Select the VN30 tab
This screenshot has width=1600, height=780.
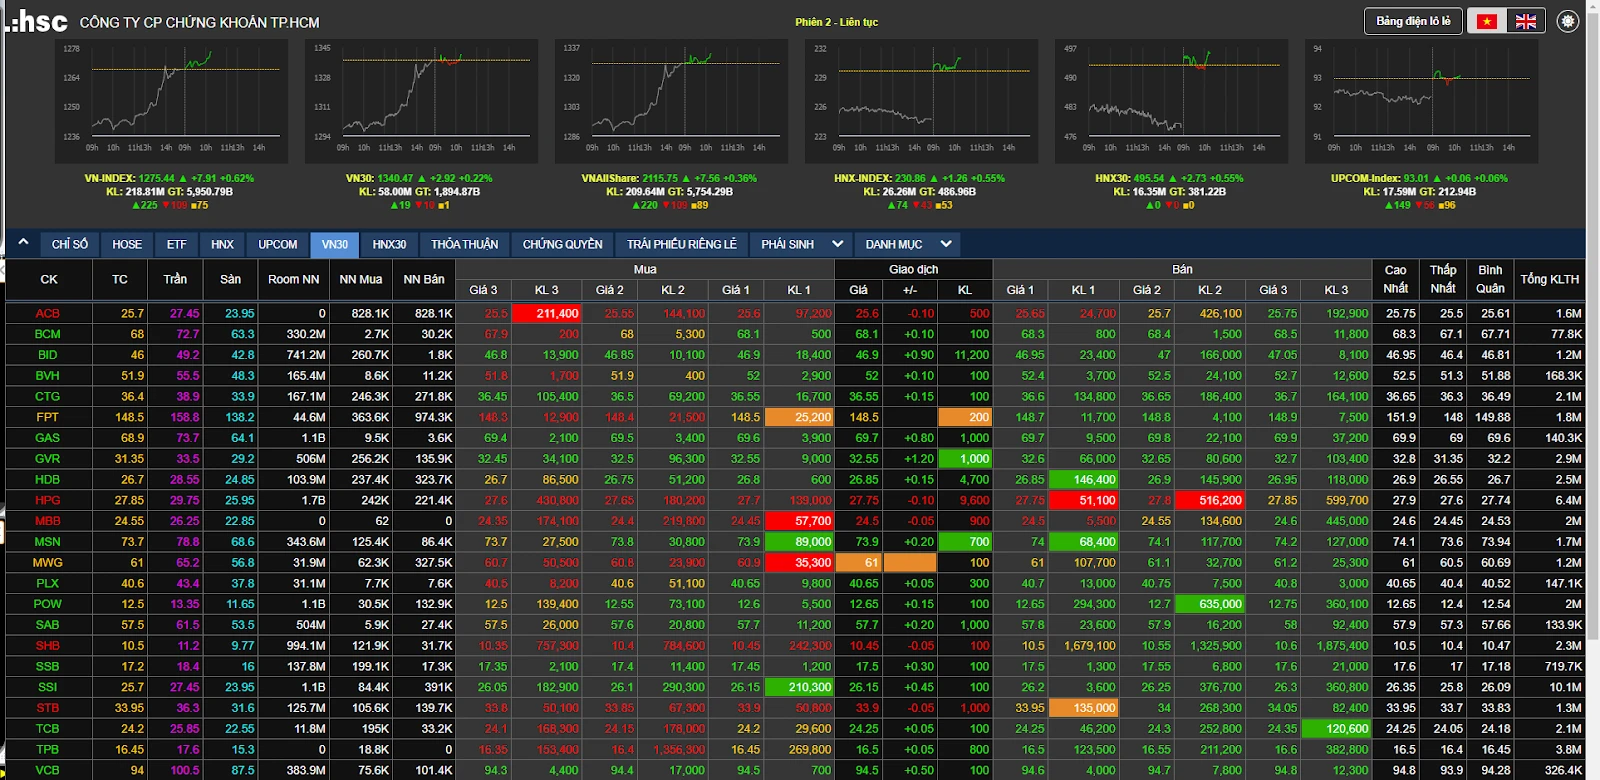click(x=335, y=244)
